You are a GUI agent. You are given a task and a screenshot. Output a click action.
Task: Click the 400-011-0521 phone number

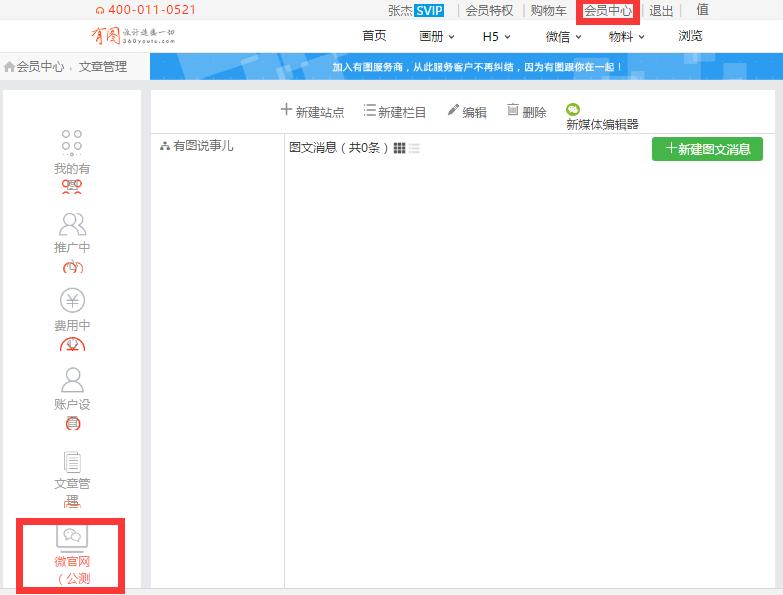(152, 10)
